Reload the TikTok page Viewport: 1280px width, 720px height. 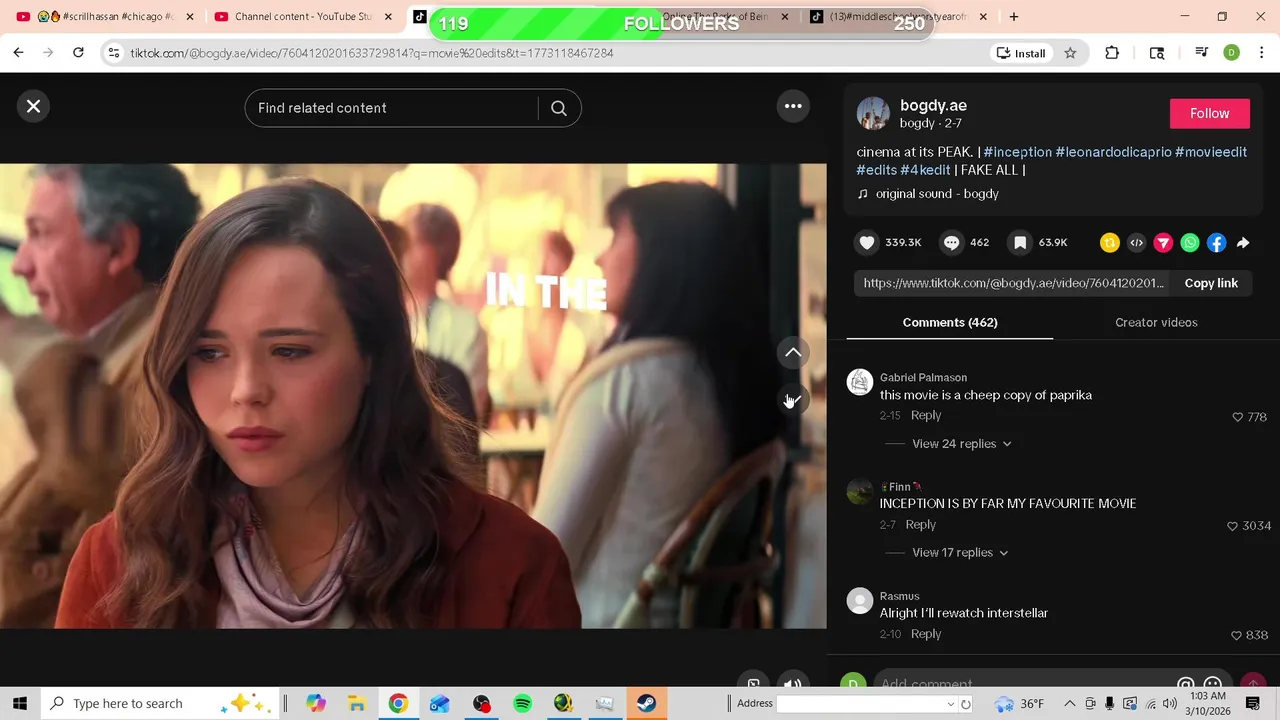(78, 53)
